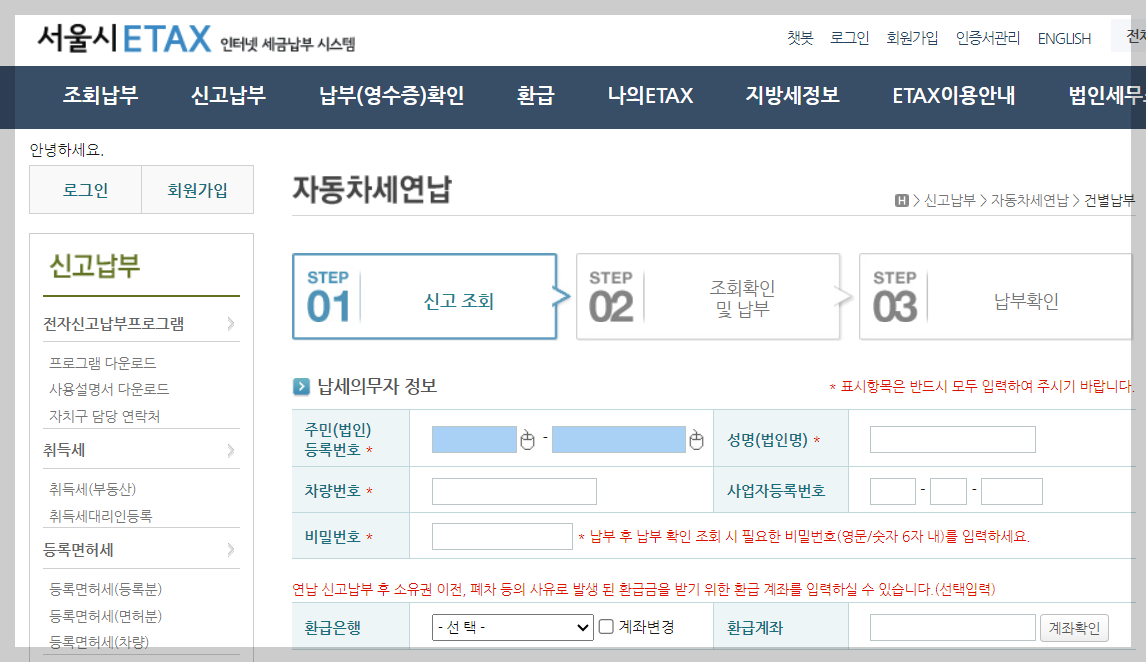Click inside the 차량번호 input field

[516, 490]
